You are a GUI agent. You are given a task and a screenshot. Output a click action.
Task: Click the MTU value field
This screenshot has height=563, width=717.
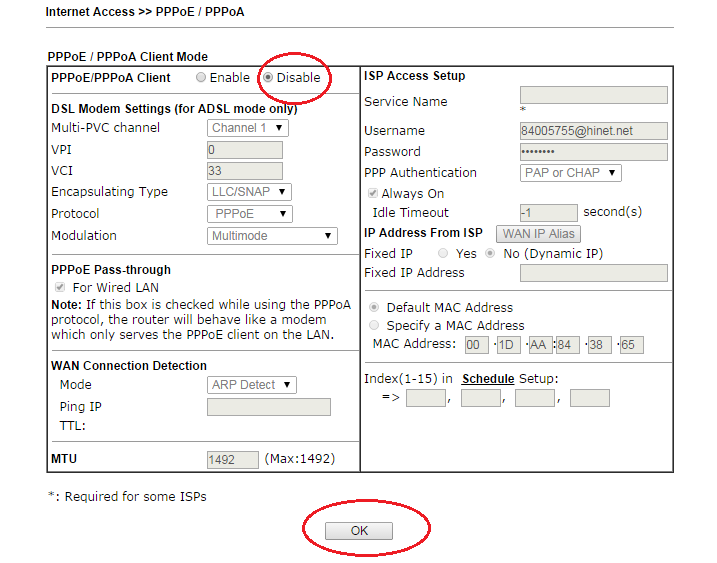232,460
